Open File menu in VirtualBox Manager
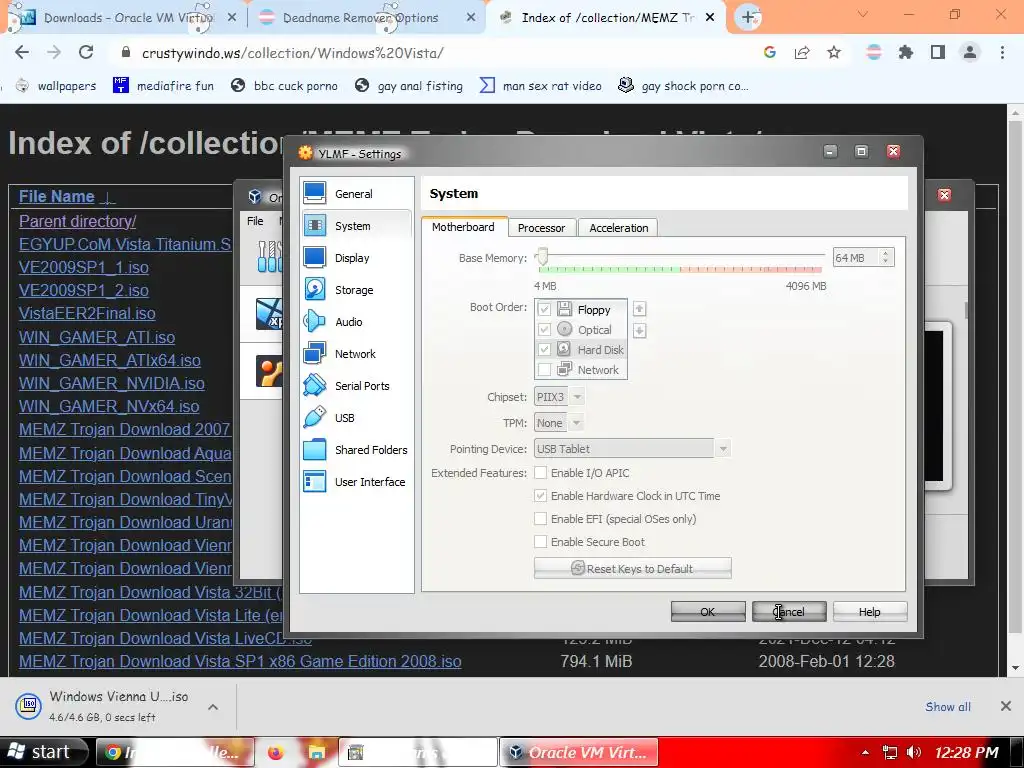 click(x=255, y=221)
